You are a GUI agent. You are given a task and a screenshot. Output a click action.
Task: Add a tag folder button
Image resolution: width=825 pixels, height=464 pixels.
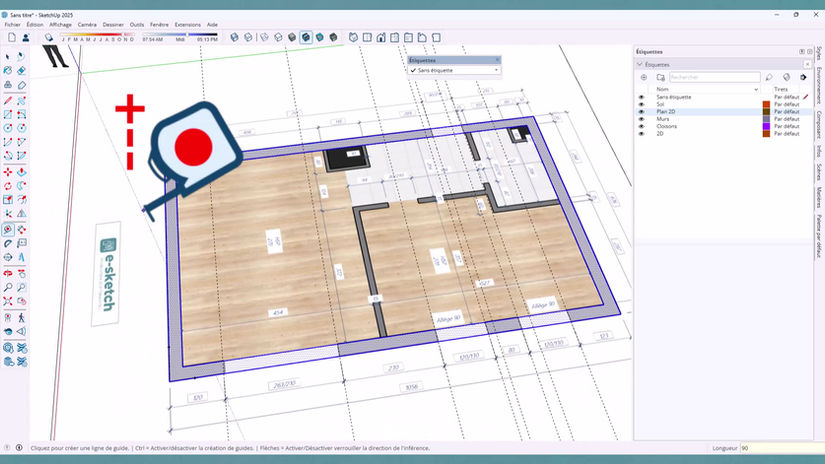tap(660, 77)
